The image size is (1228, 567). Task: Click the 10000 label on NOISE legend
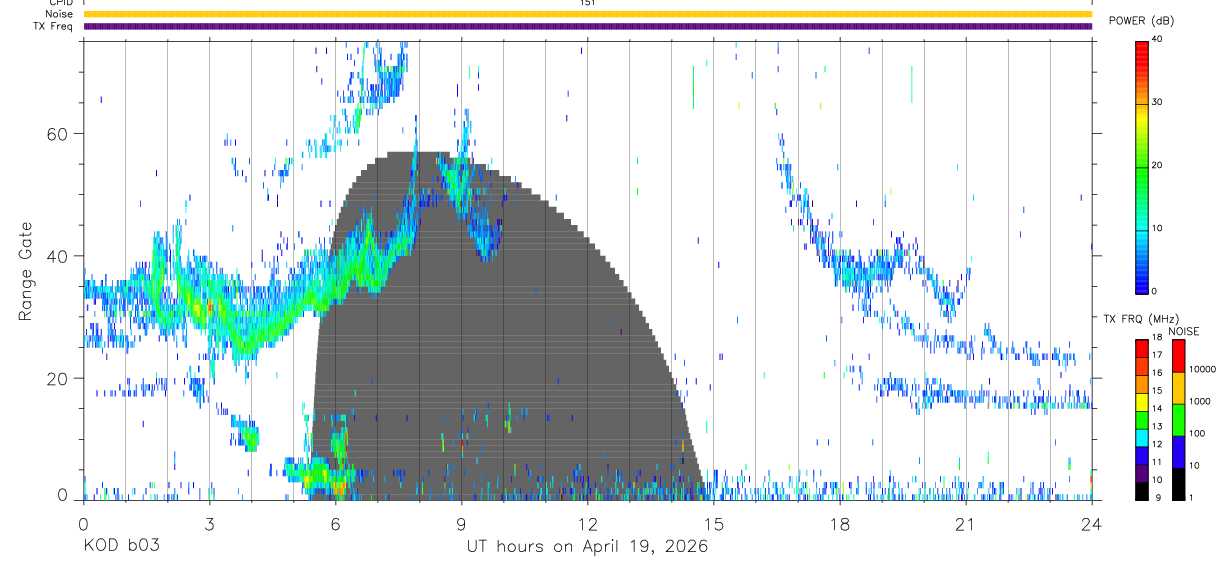click(1203, 368)
